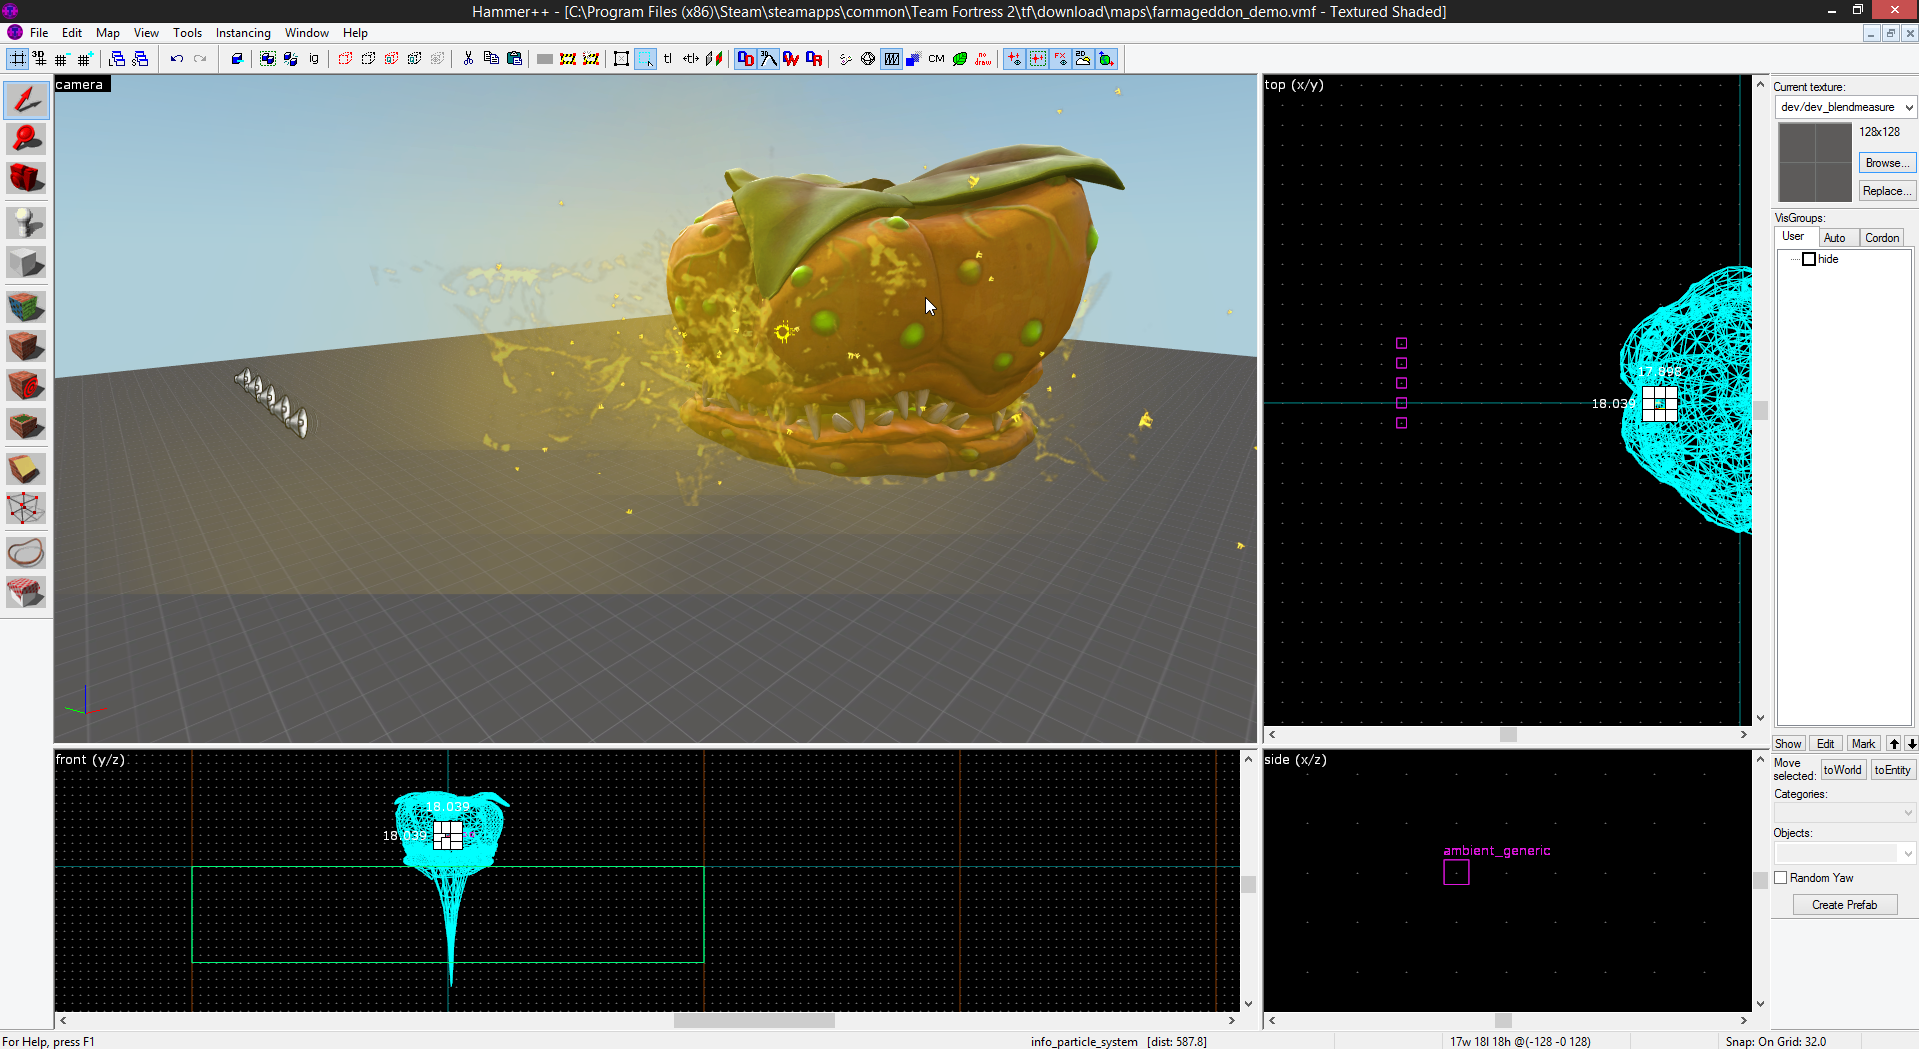
Task: Click the Browse... texture button
Action: coord(1886,163)
